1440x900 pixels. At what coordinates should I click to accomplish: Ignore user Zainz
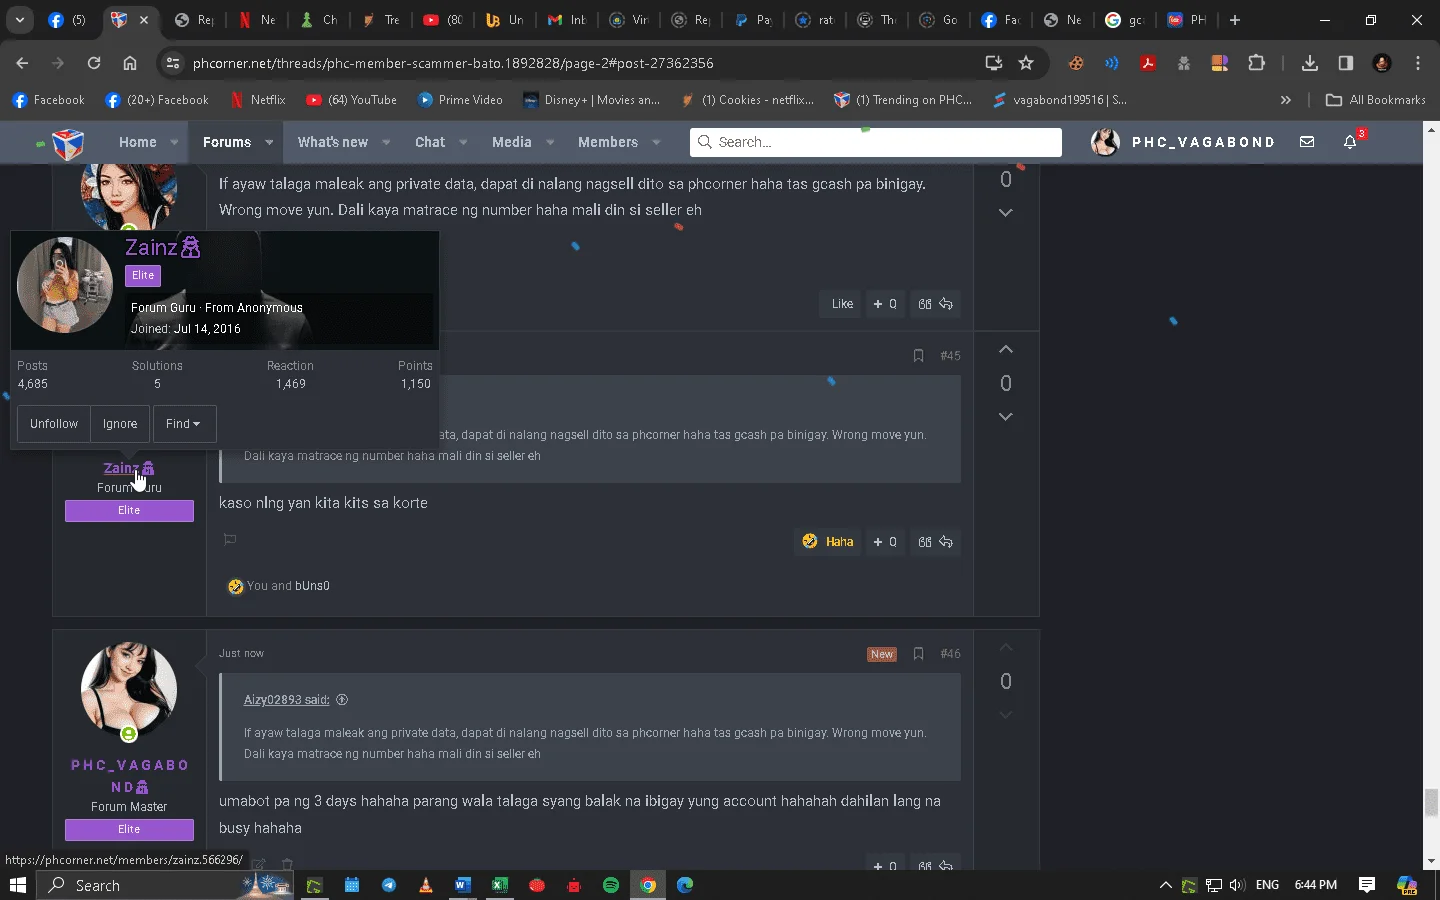coord(120,424)
